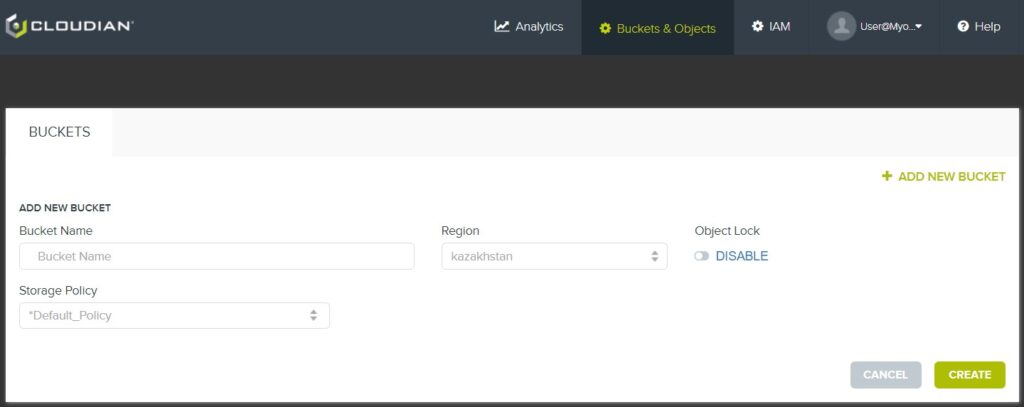Focus the Bucket Name input field
The width and height of the screenshot is (1024, 407).
pos(217,256)
